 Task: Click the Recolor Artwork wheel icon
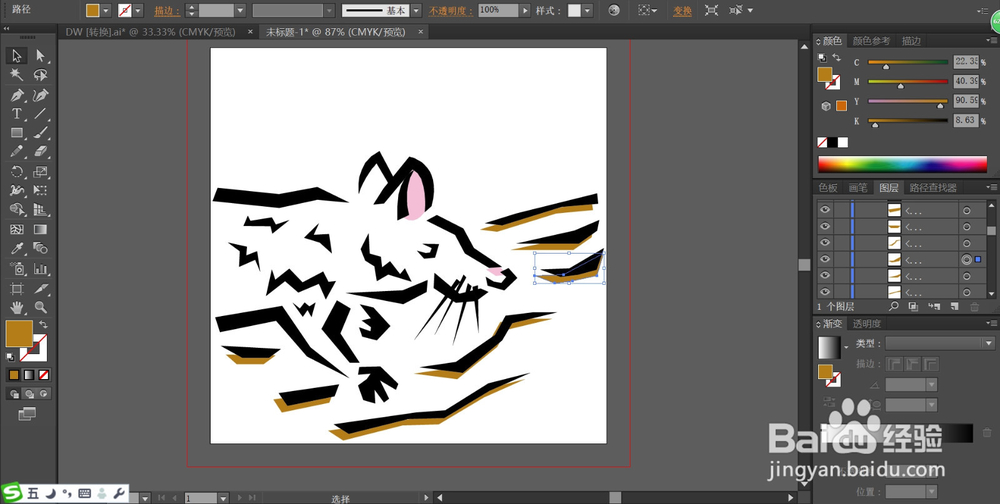(614, 11)
